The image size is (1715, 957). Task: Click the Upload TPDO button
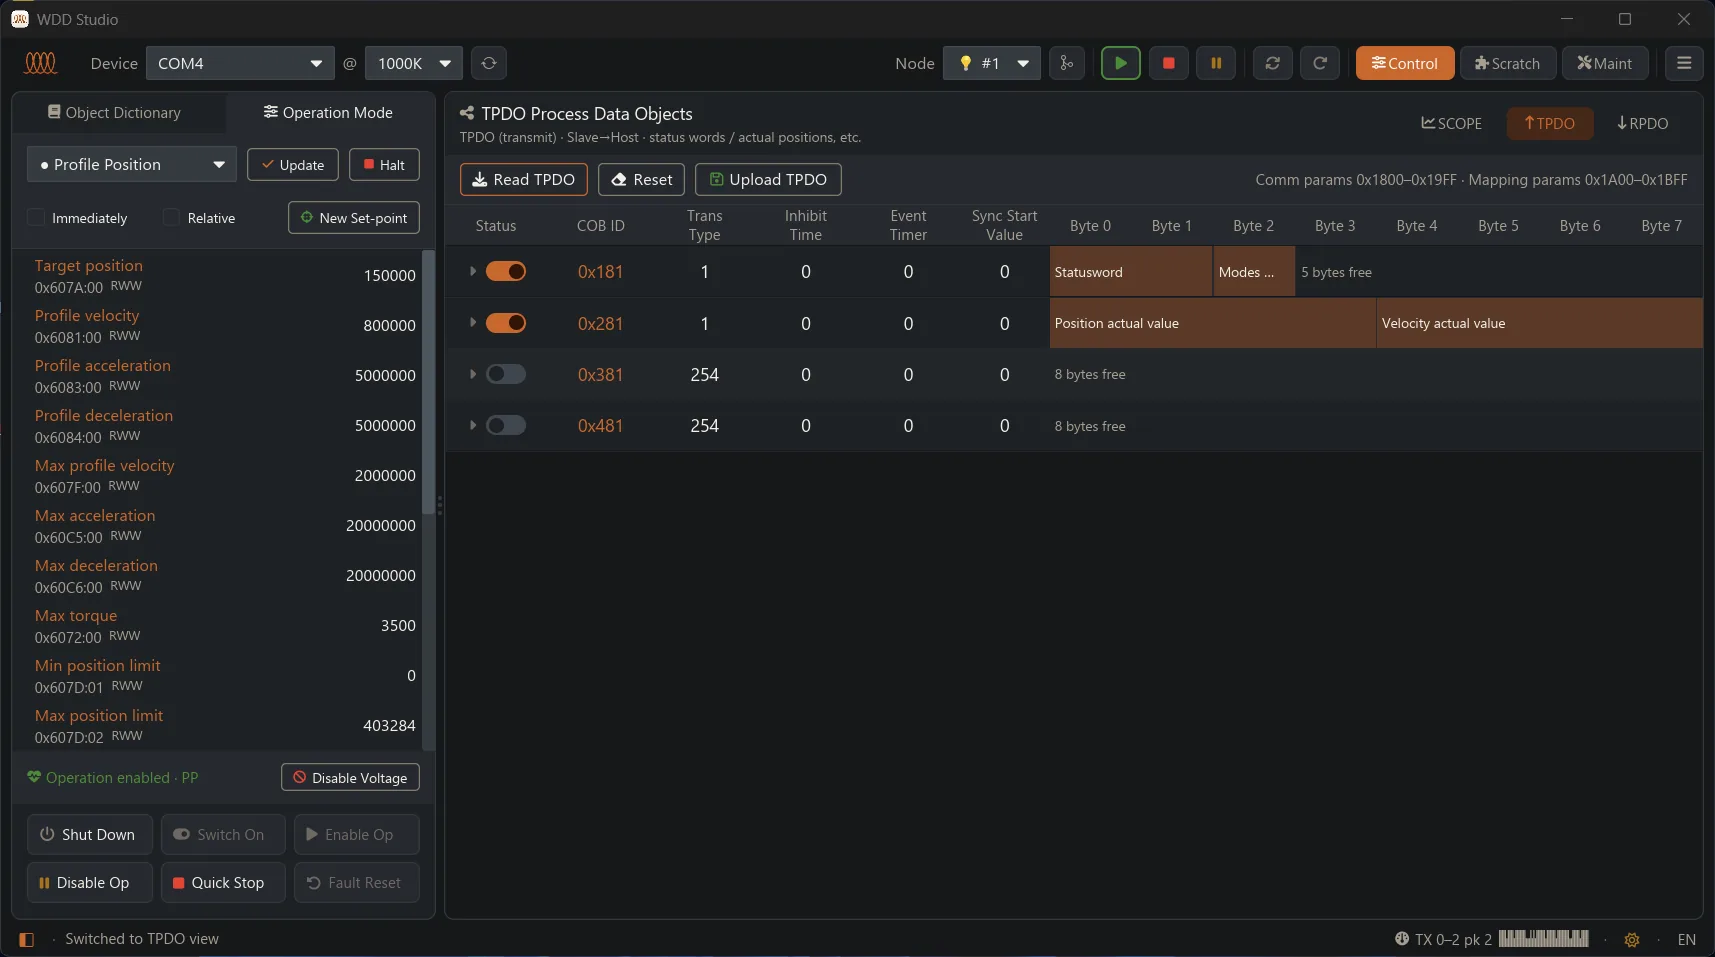(x=768, y=179)
